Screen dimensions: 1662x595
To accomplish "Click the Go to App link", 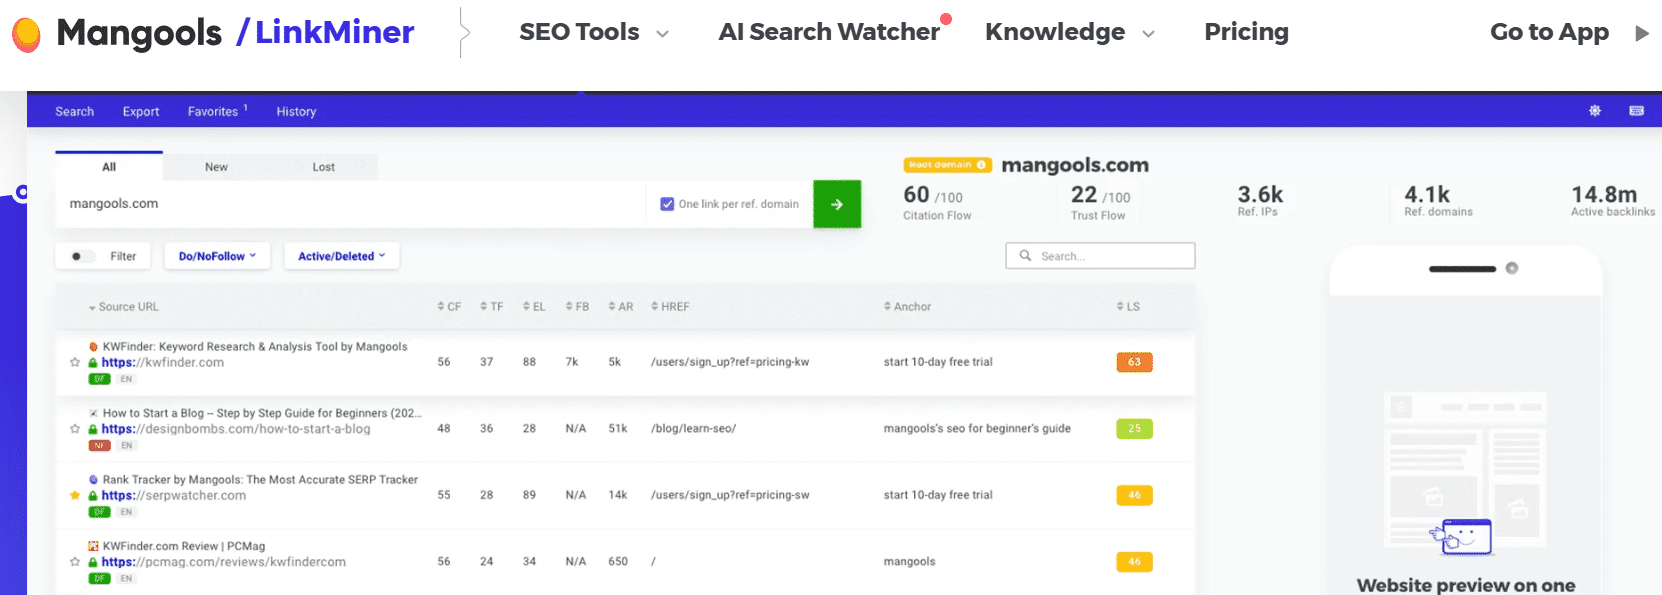I will coord(1549,32).
